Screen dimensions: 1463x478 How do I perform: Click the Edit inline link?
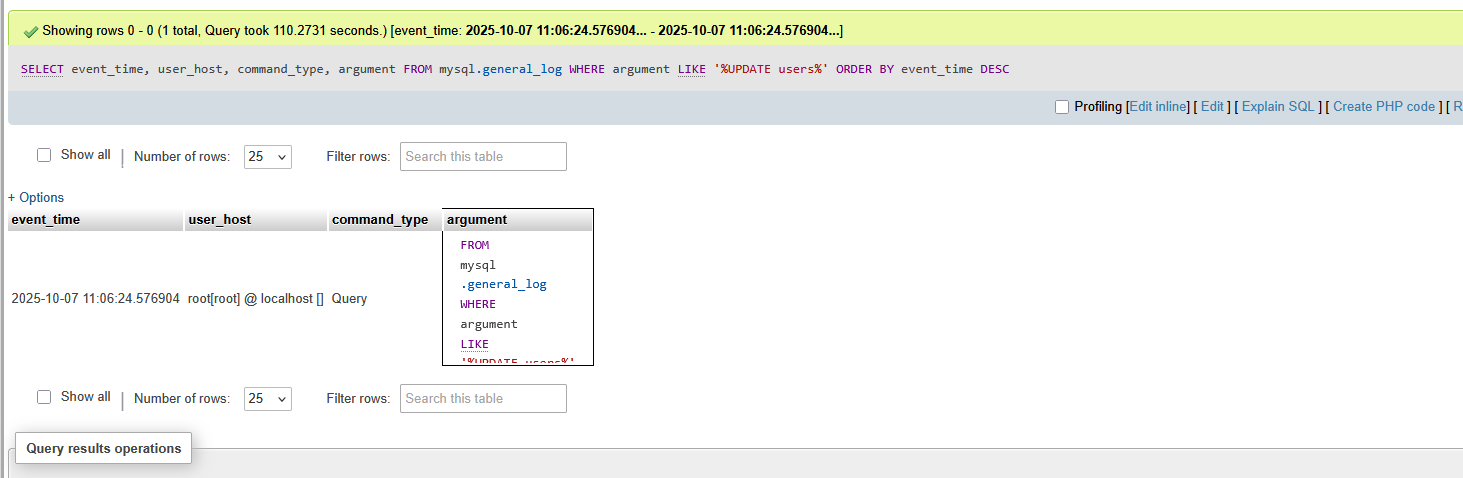pos(1158,107)
